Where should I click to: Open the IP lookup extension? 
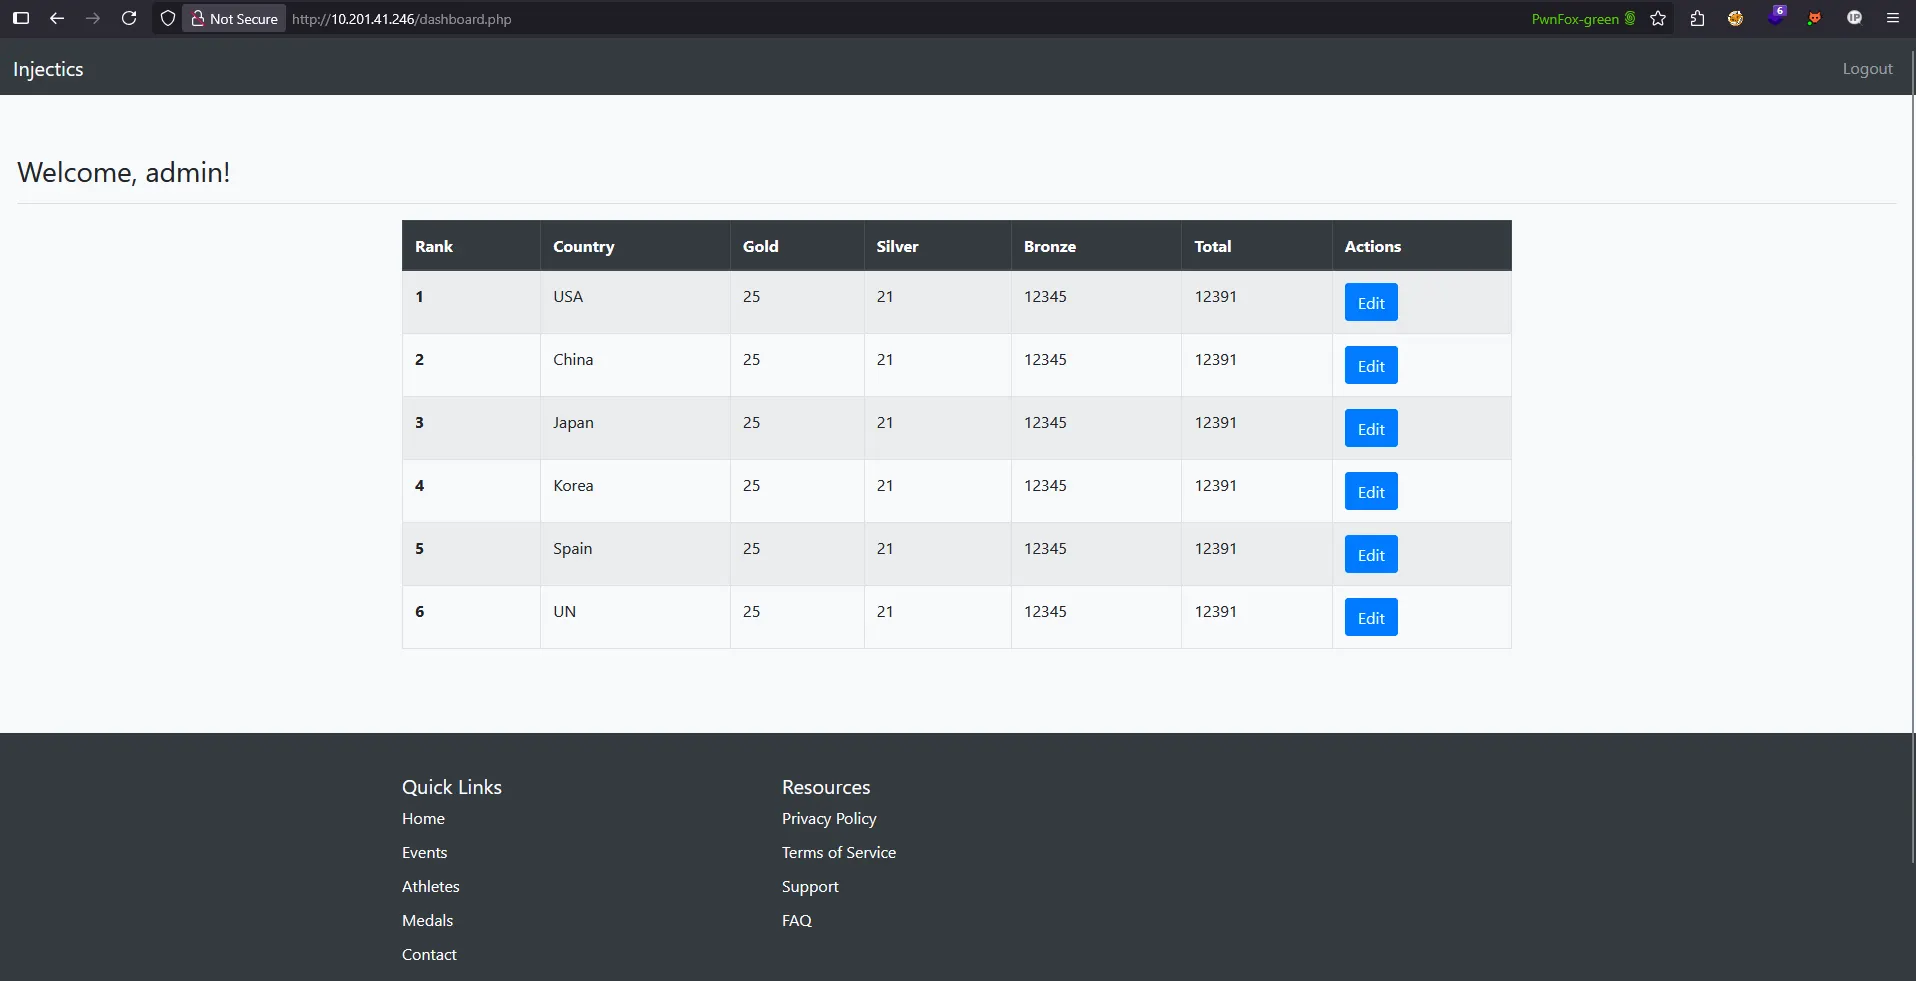pos(1855,18)
